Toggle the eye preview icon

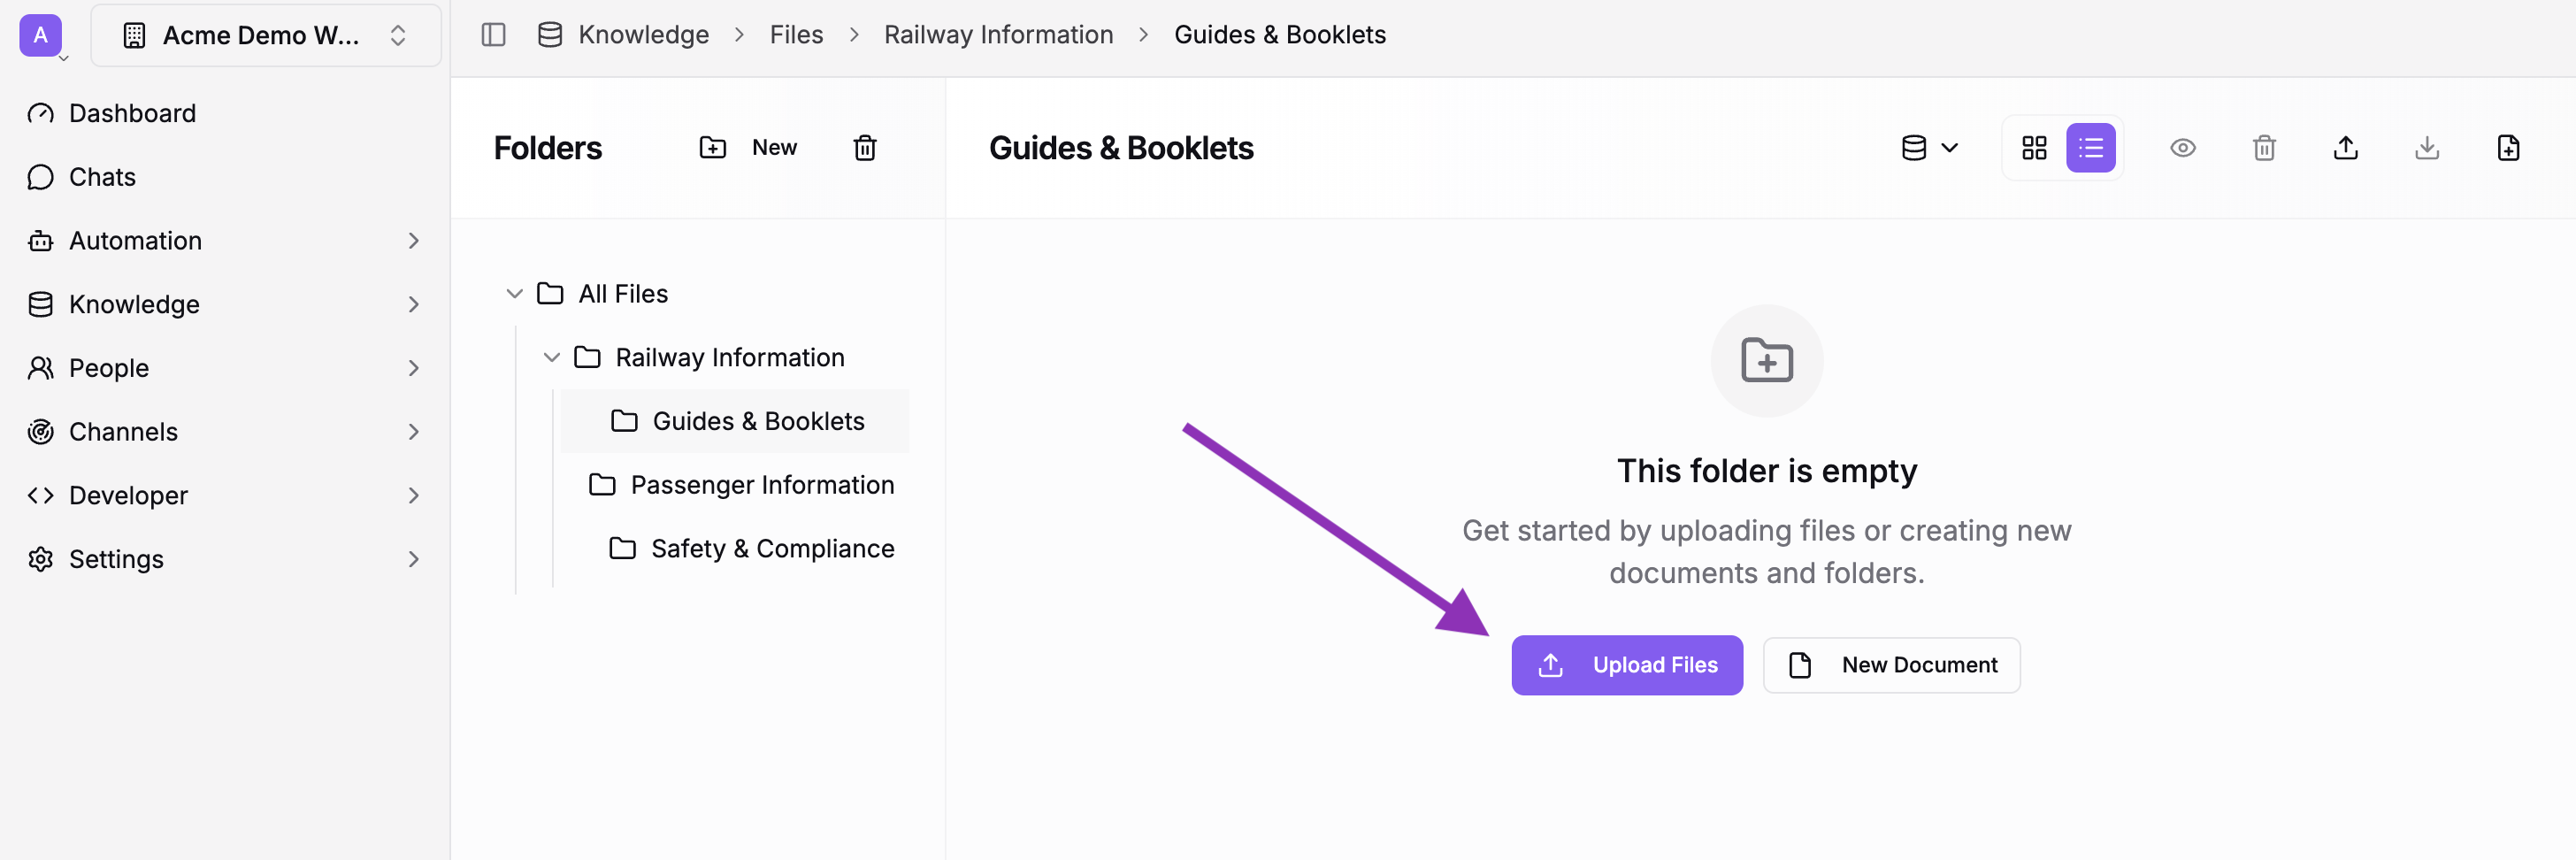[x=2183, y=148]
